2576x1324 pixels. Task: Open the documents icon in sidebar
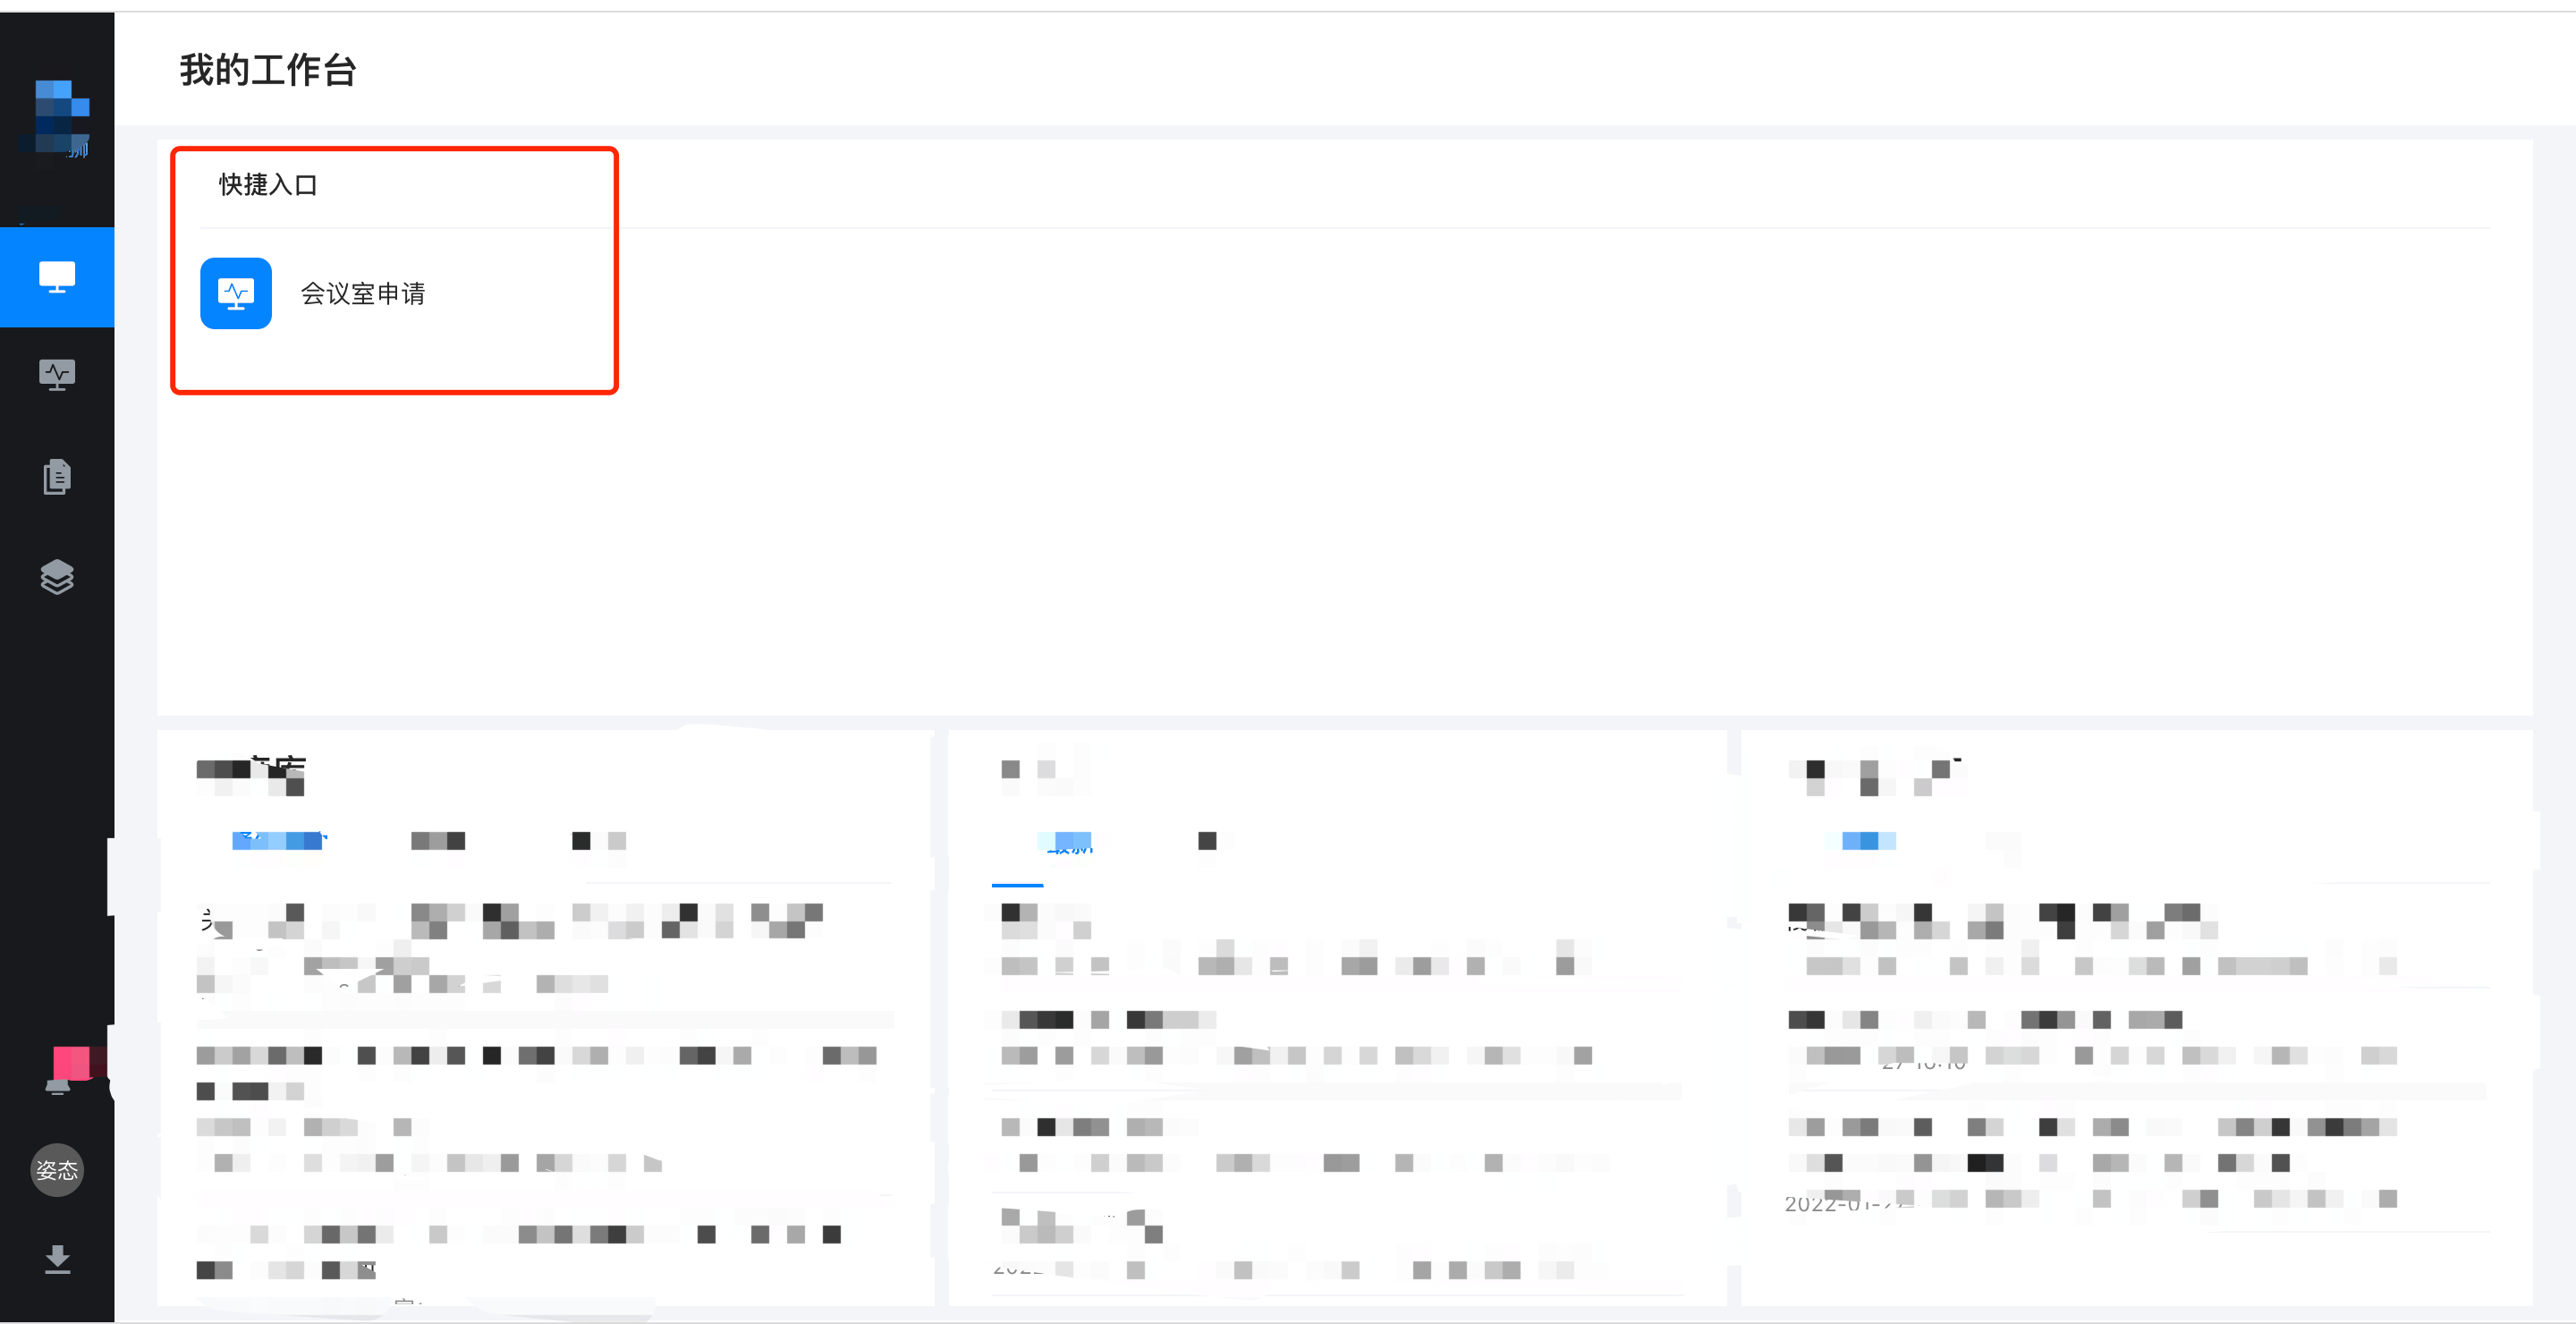coord(57,477)
